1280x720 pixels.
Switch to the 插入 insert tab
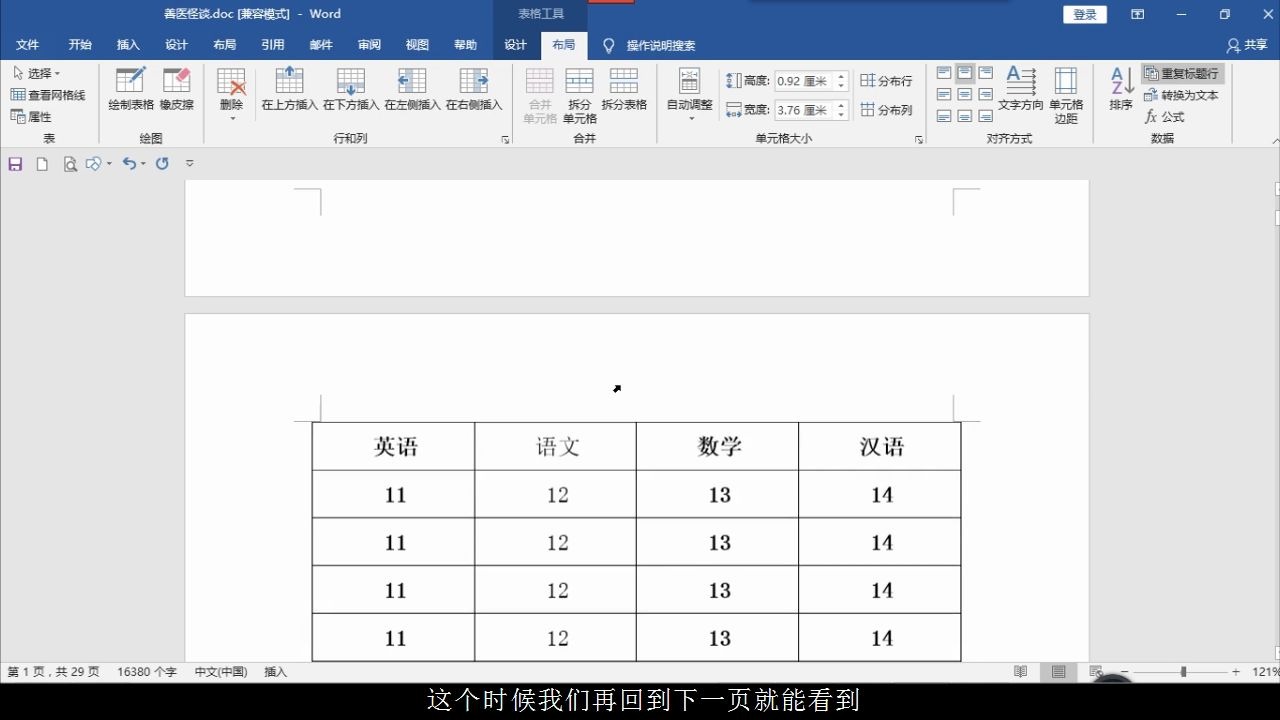[x=128, y=45]
